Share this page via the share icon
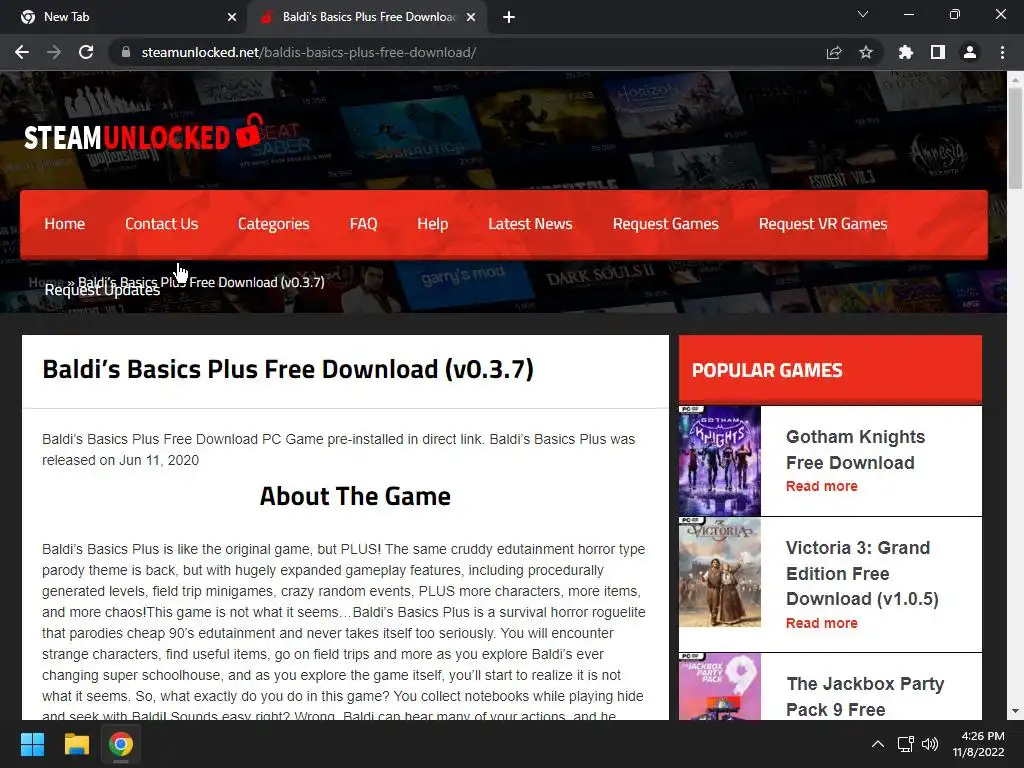The height and width of the screenshot is (768, 1024). pyautogui.click(x=834, y=52)
